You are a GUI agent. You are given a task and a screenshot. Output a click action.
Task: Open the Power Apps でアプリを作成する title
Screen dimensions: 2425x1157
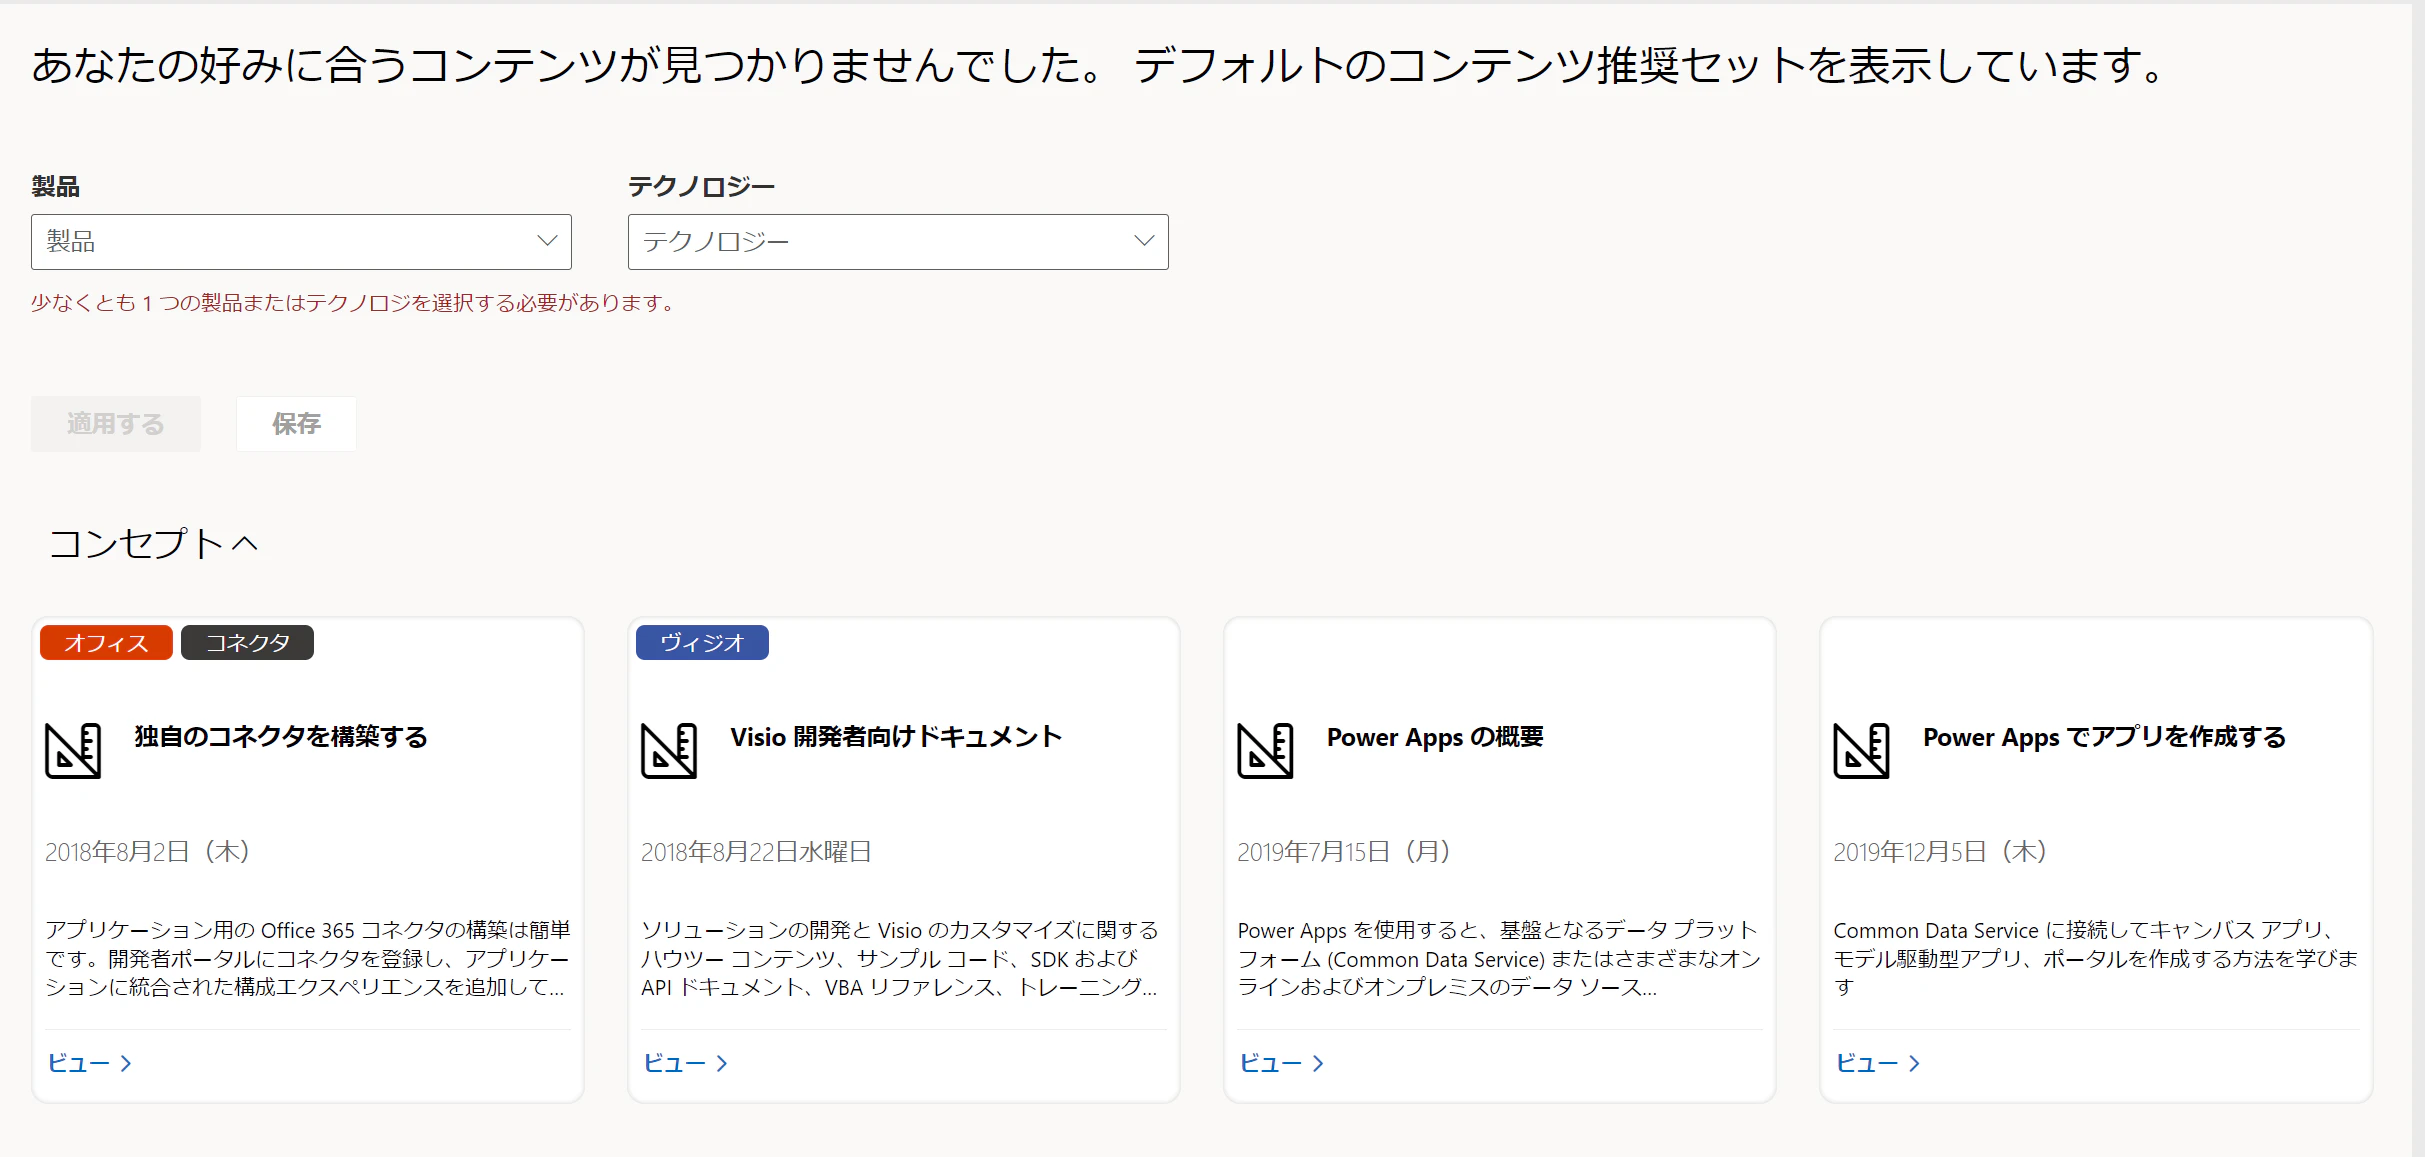point(2104,737)
